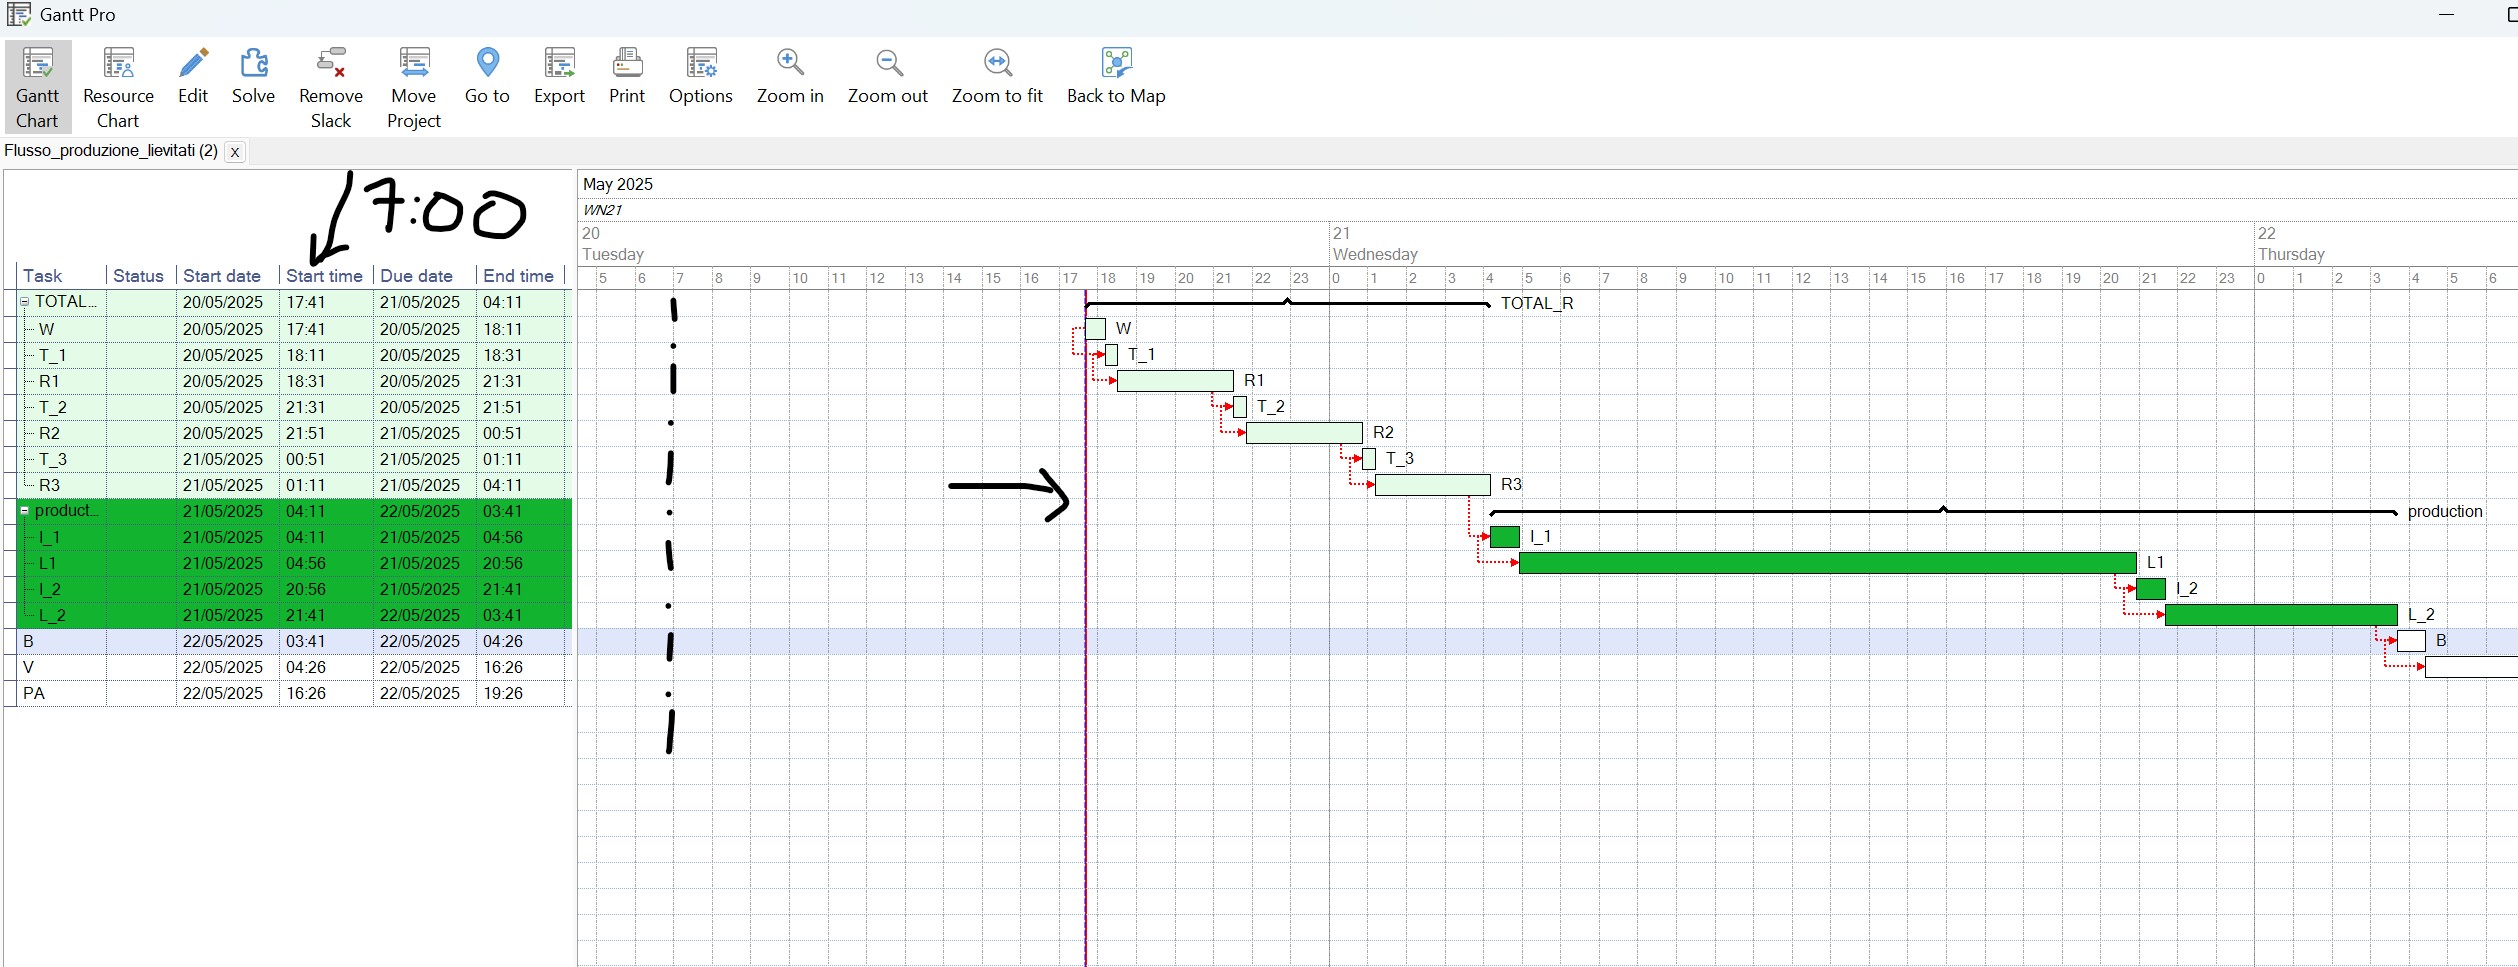Run the Solve tool
Image resolution: width=2518 pixels, height=967 pixels.
coord(253,76)
